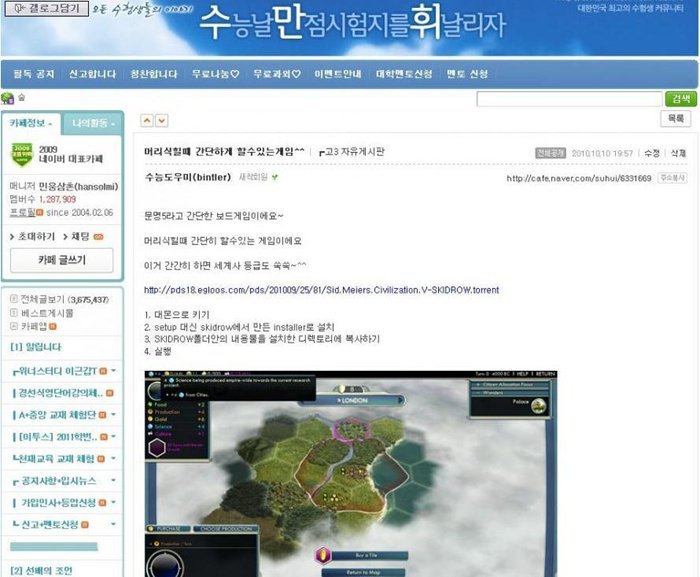Open the 신고합니다 menu
The image size is (700, 577).
[x=92, y=74]
